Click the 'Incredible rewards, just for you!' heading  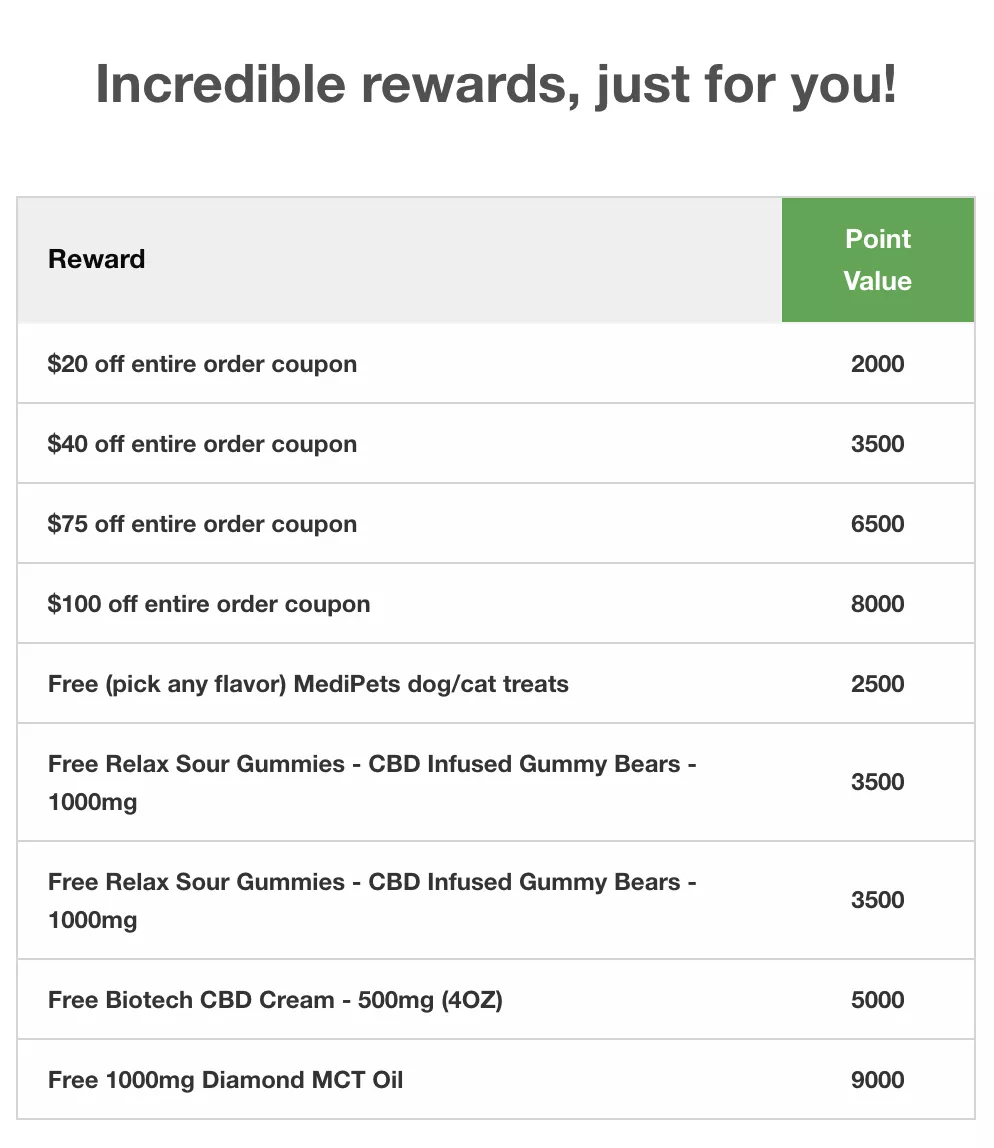pyautogui.click(x=496, y=85)
